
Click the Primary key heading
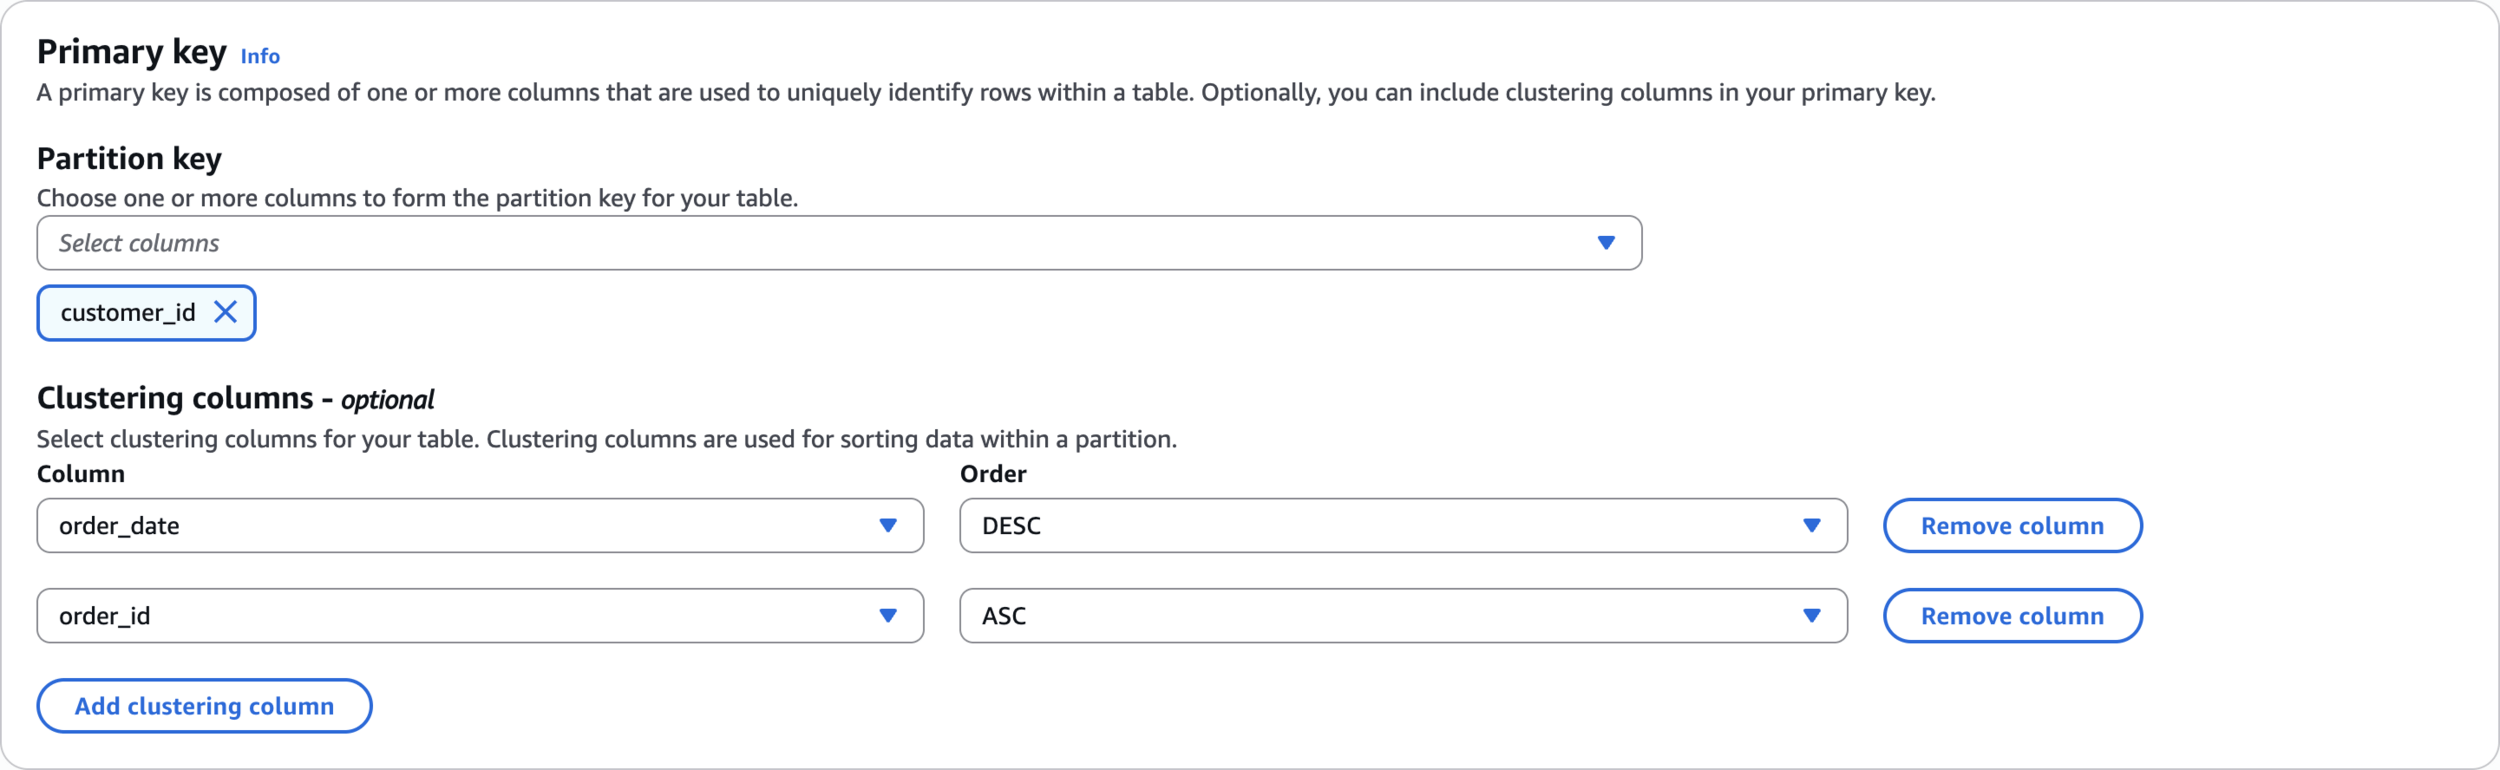point(132,52)
